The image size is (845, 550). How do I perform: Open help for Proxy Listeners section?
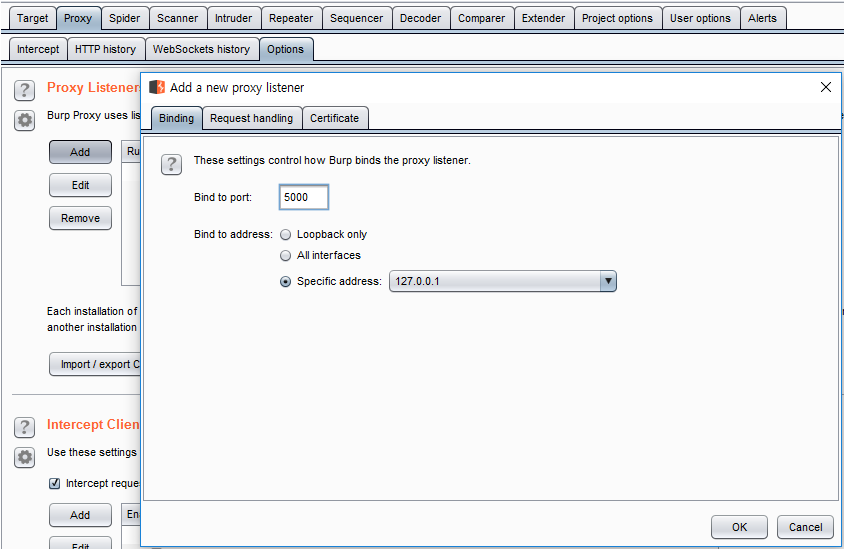[x=24, y=90]
